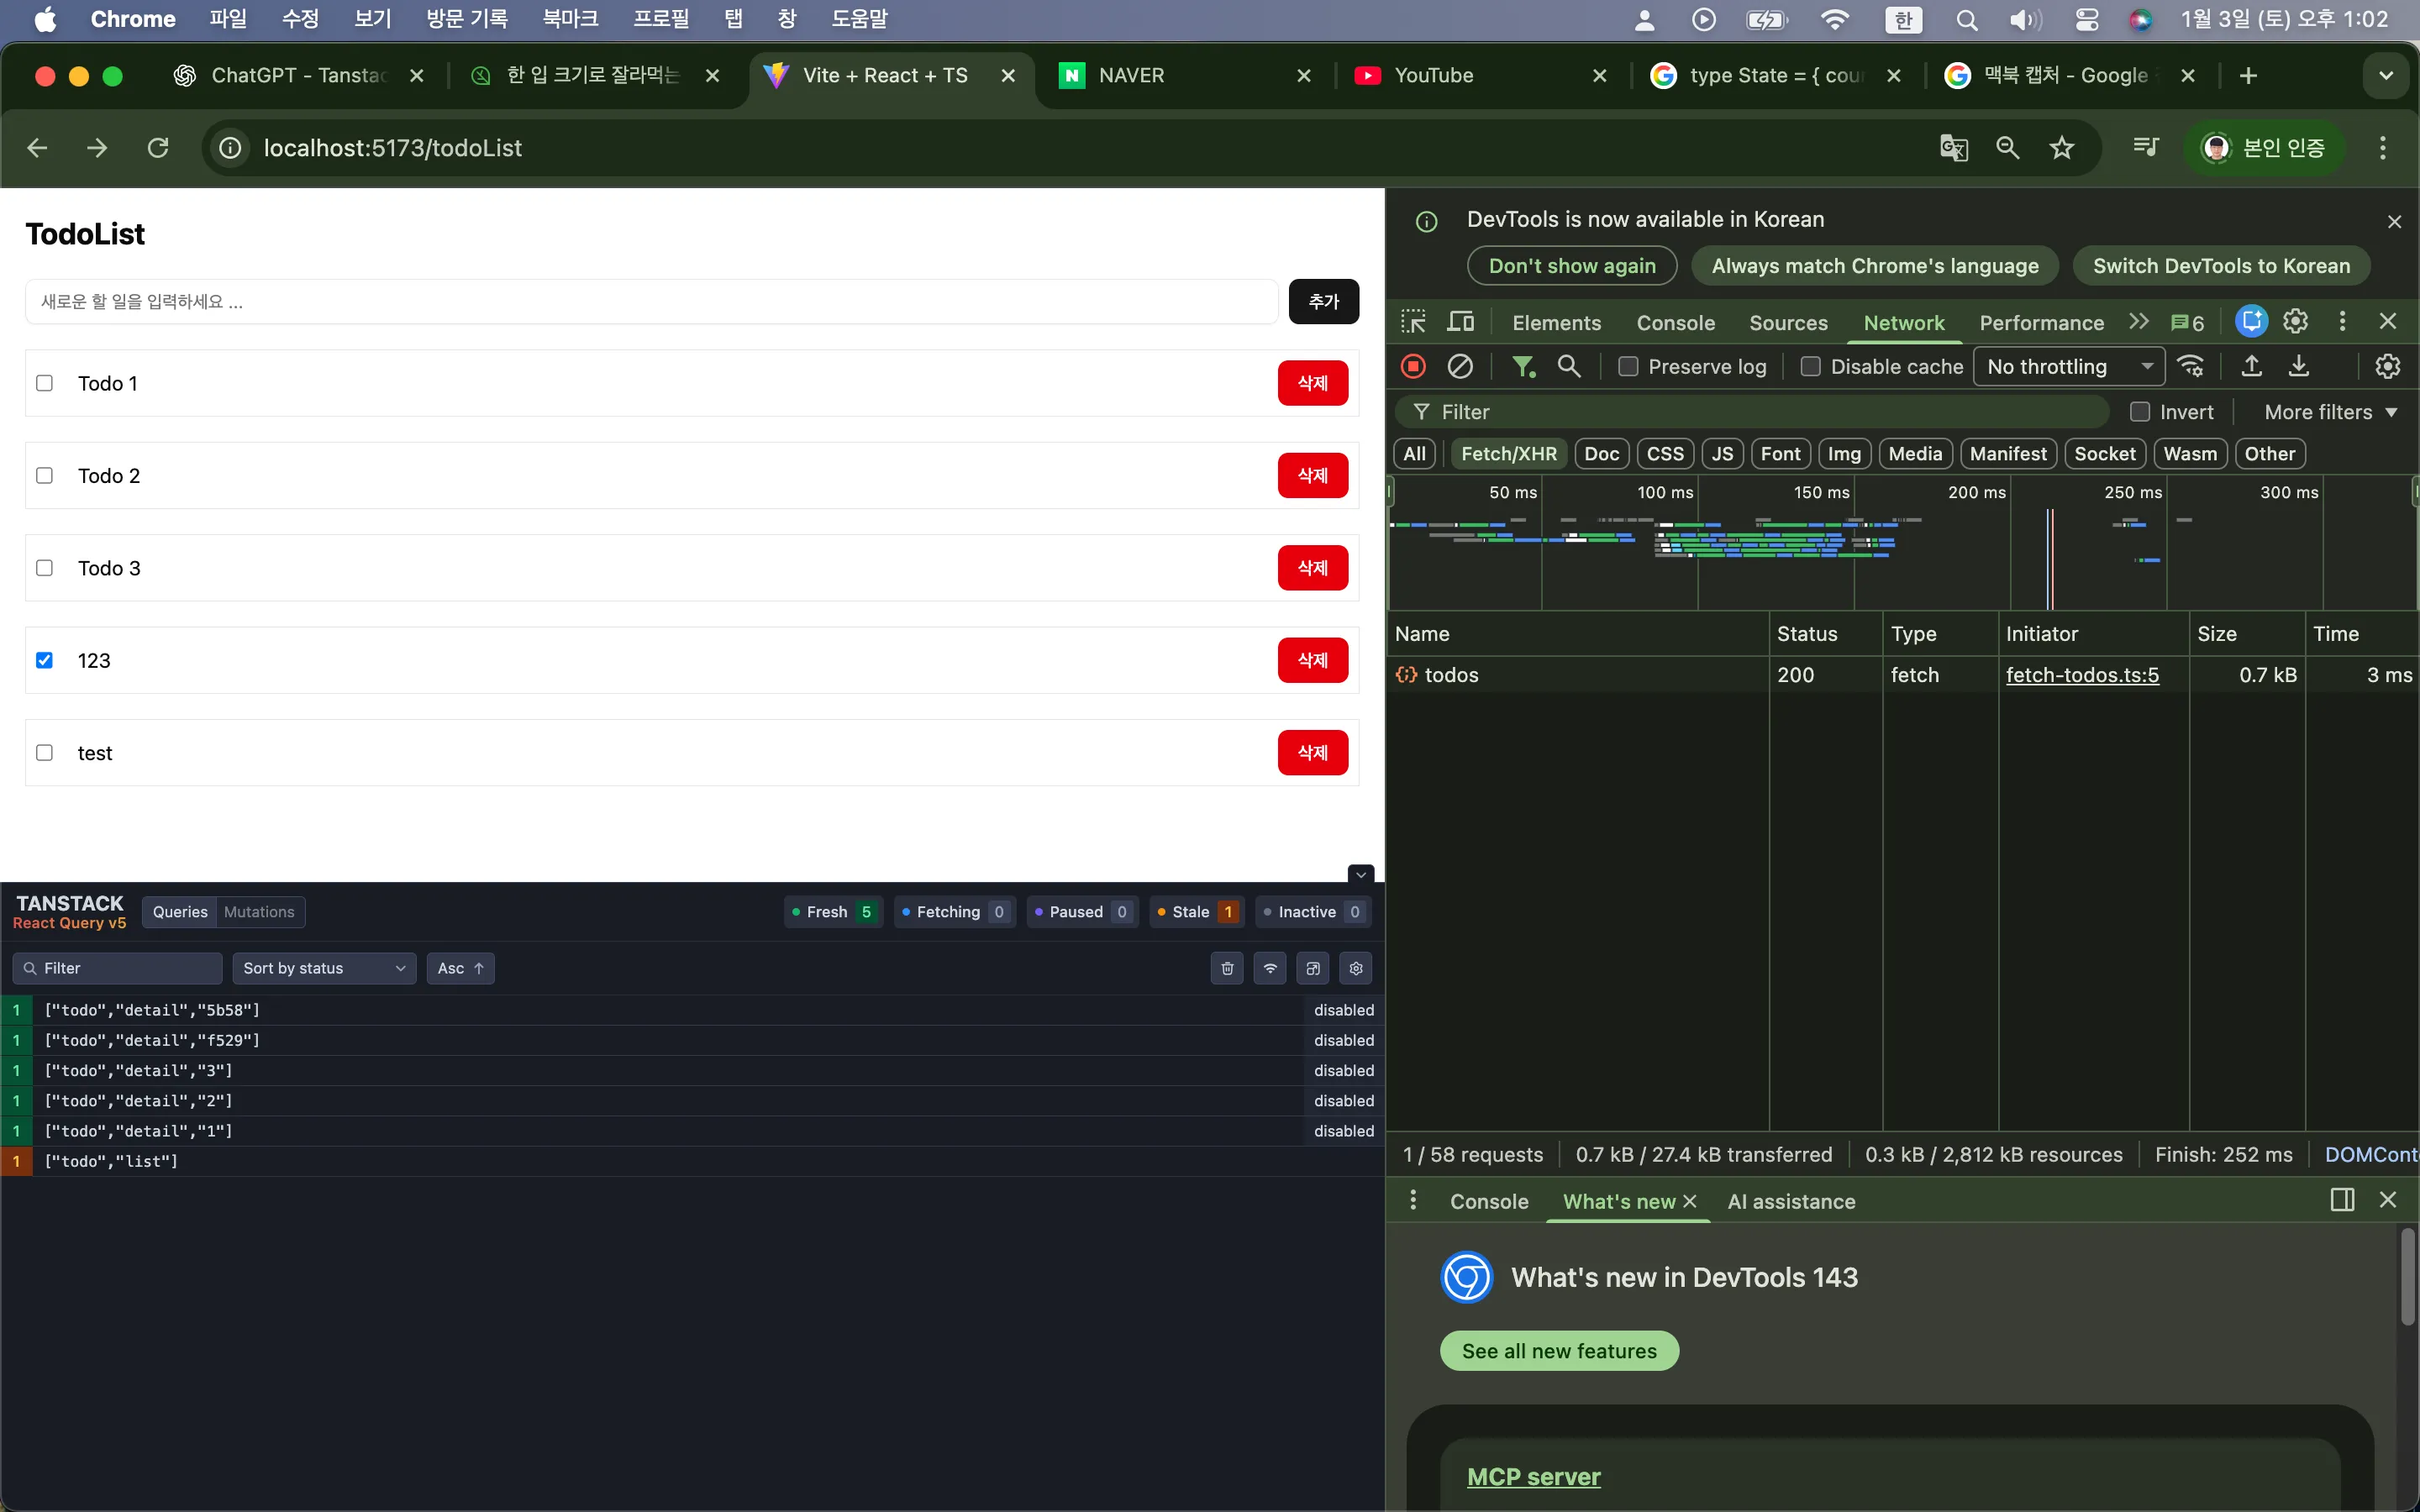
Task: Click the network conditions Wi-Fi icon
Action: point(2190,366)
